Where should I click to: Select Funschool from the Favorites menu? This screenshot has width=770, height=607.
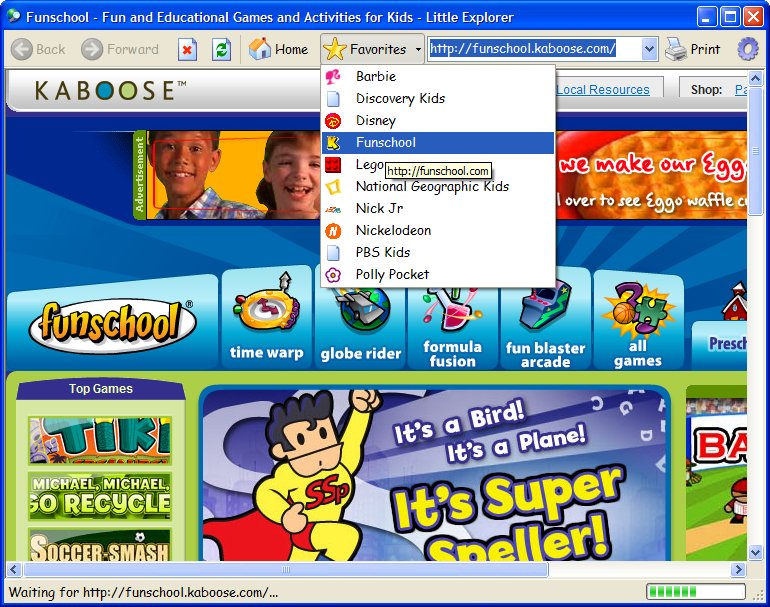[x=386, y=142]
